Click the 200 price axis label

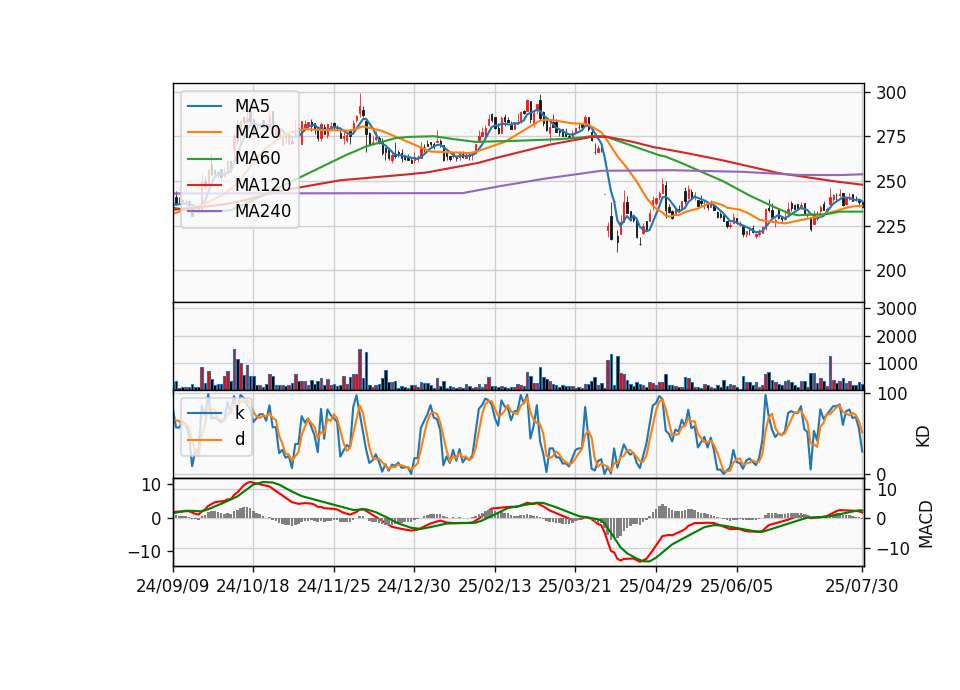pyautogui.click(x=891, y=271)
